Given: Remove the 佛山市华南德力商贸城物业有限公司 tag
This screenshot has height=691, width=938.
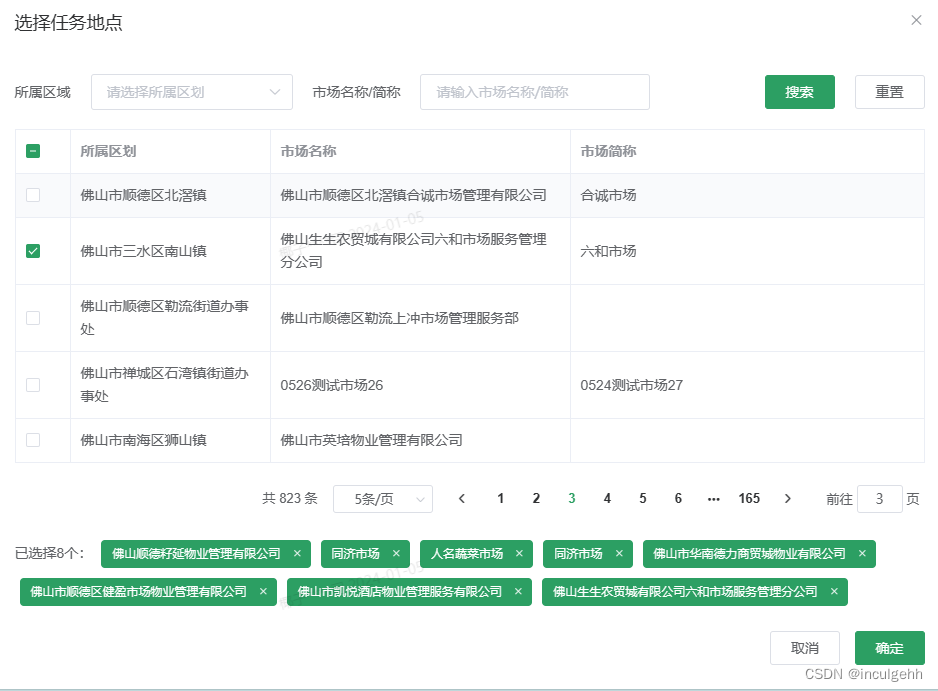Looking at the screenshot, I should pyautogui.click(x=862, y=554).
